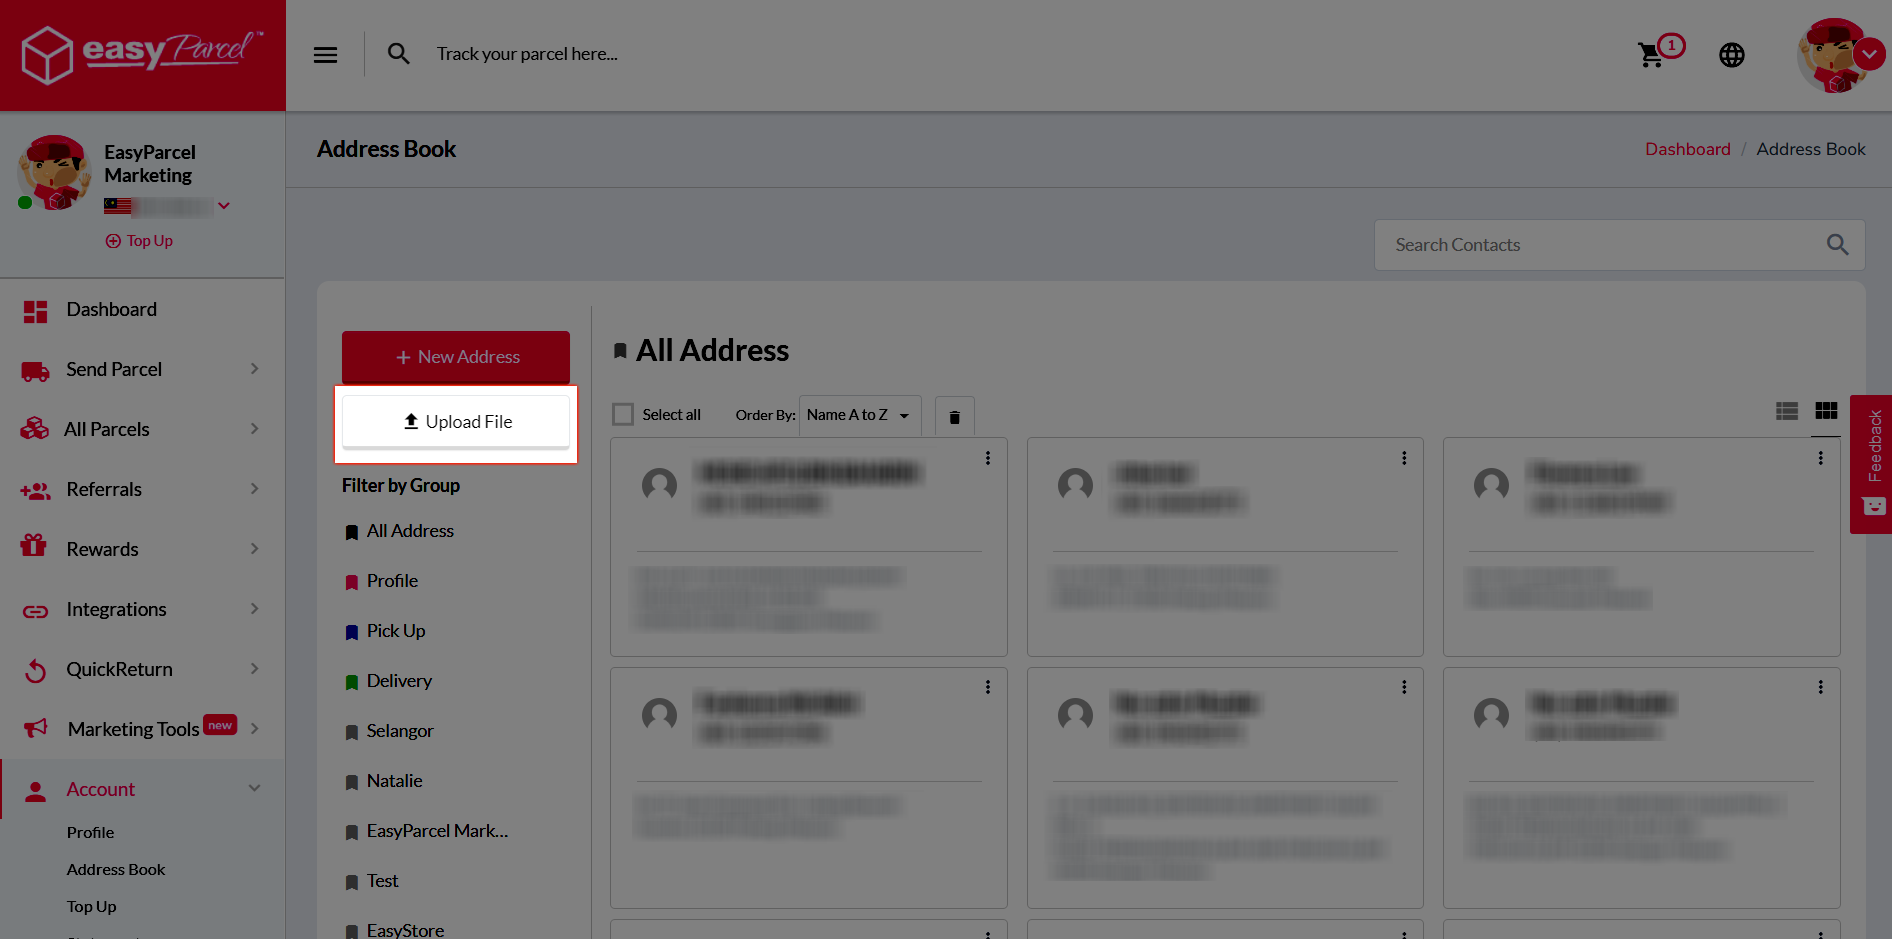Open the Address Book submenu item

tap(116, 870)
